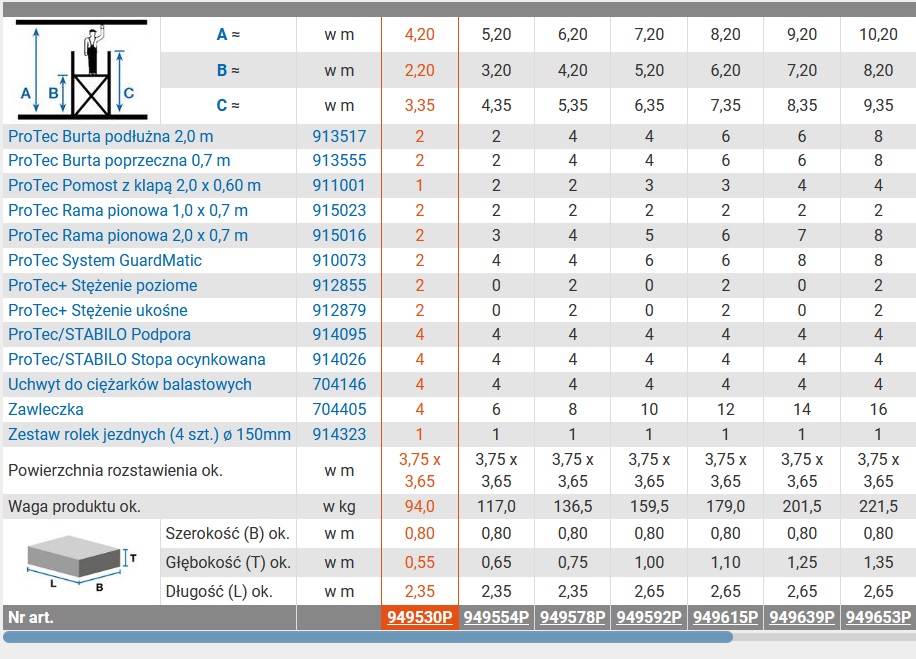Viewport: 916px width, 659px height.
Task: Click the 'A ≈' working height label
Action: pos(228,34)
